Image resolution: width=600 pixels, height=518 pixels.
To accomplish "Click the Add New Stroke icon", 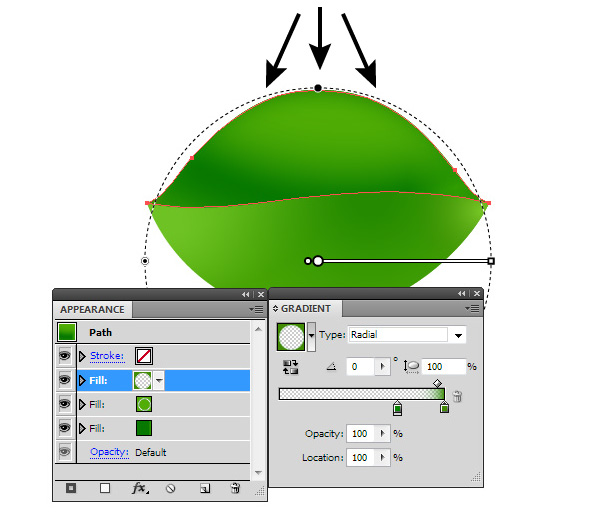I will point(71,488).
